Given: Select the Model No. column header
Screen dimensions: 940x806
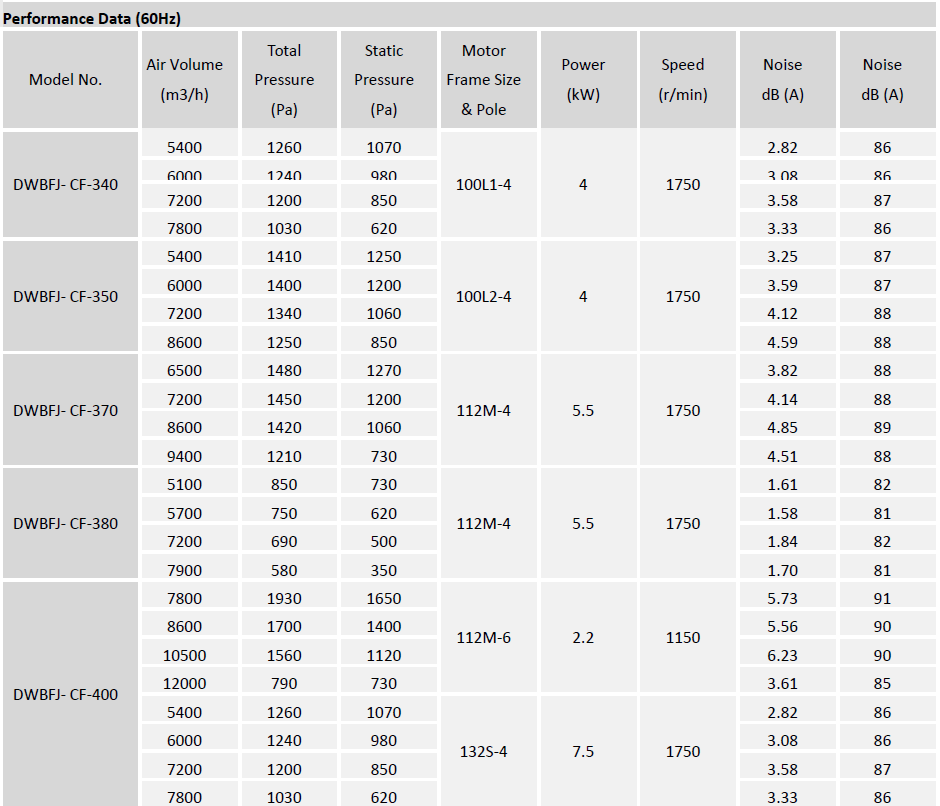Looking at the screenshot, I should [x=66, y=80].
